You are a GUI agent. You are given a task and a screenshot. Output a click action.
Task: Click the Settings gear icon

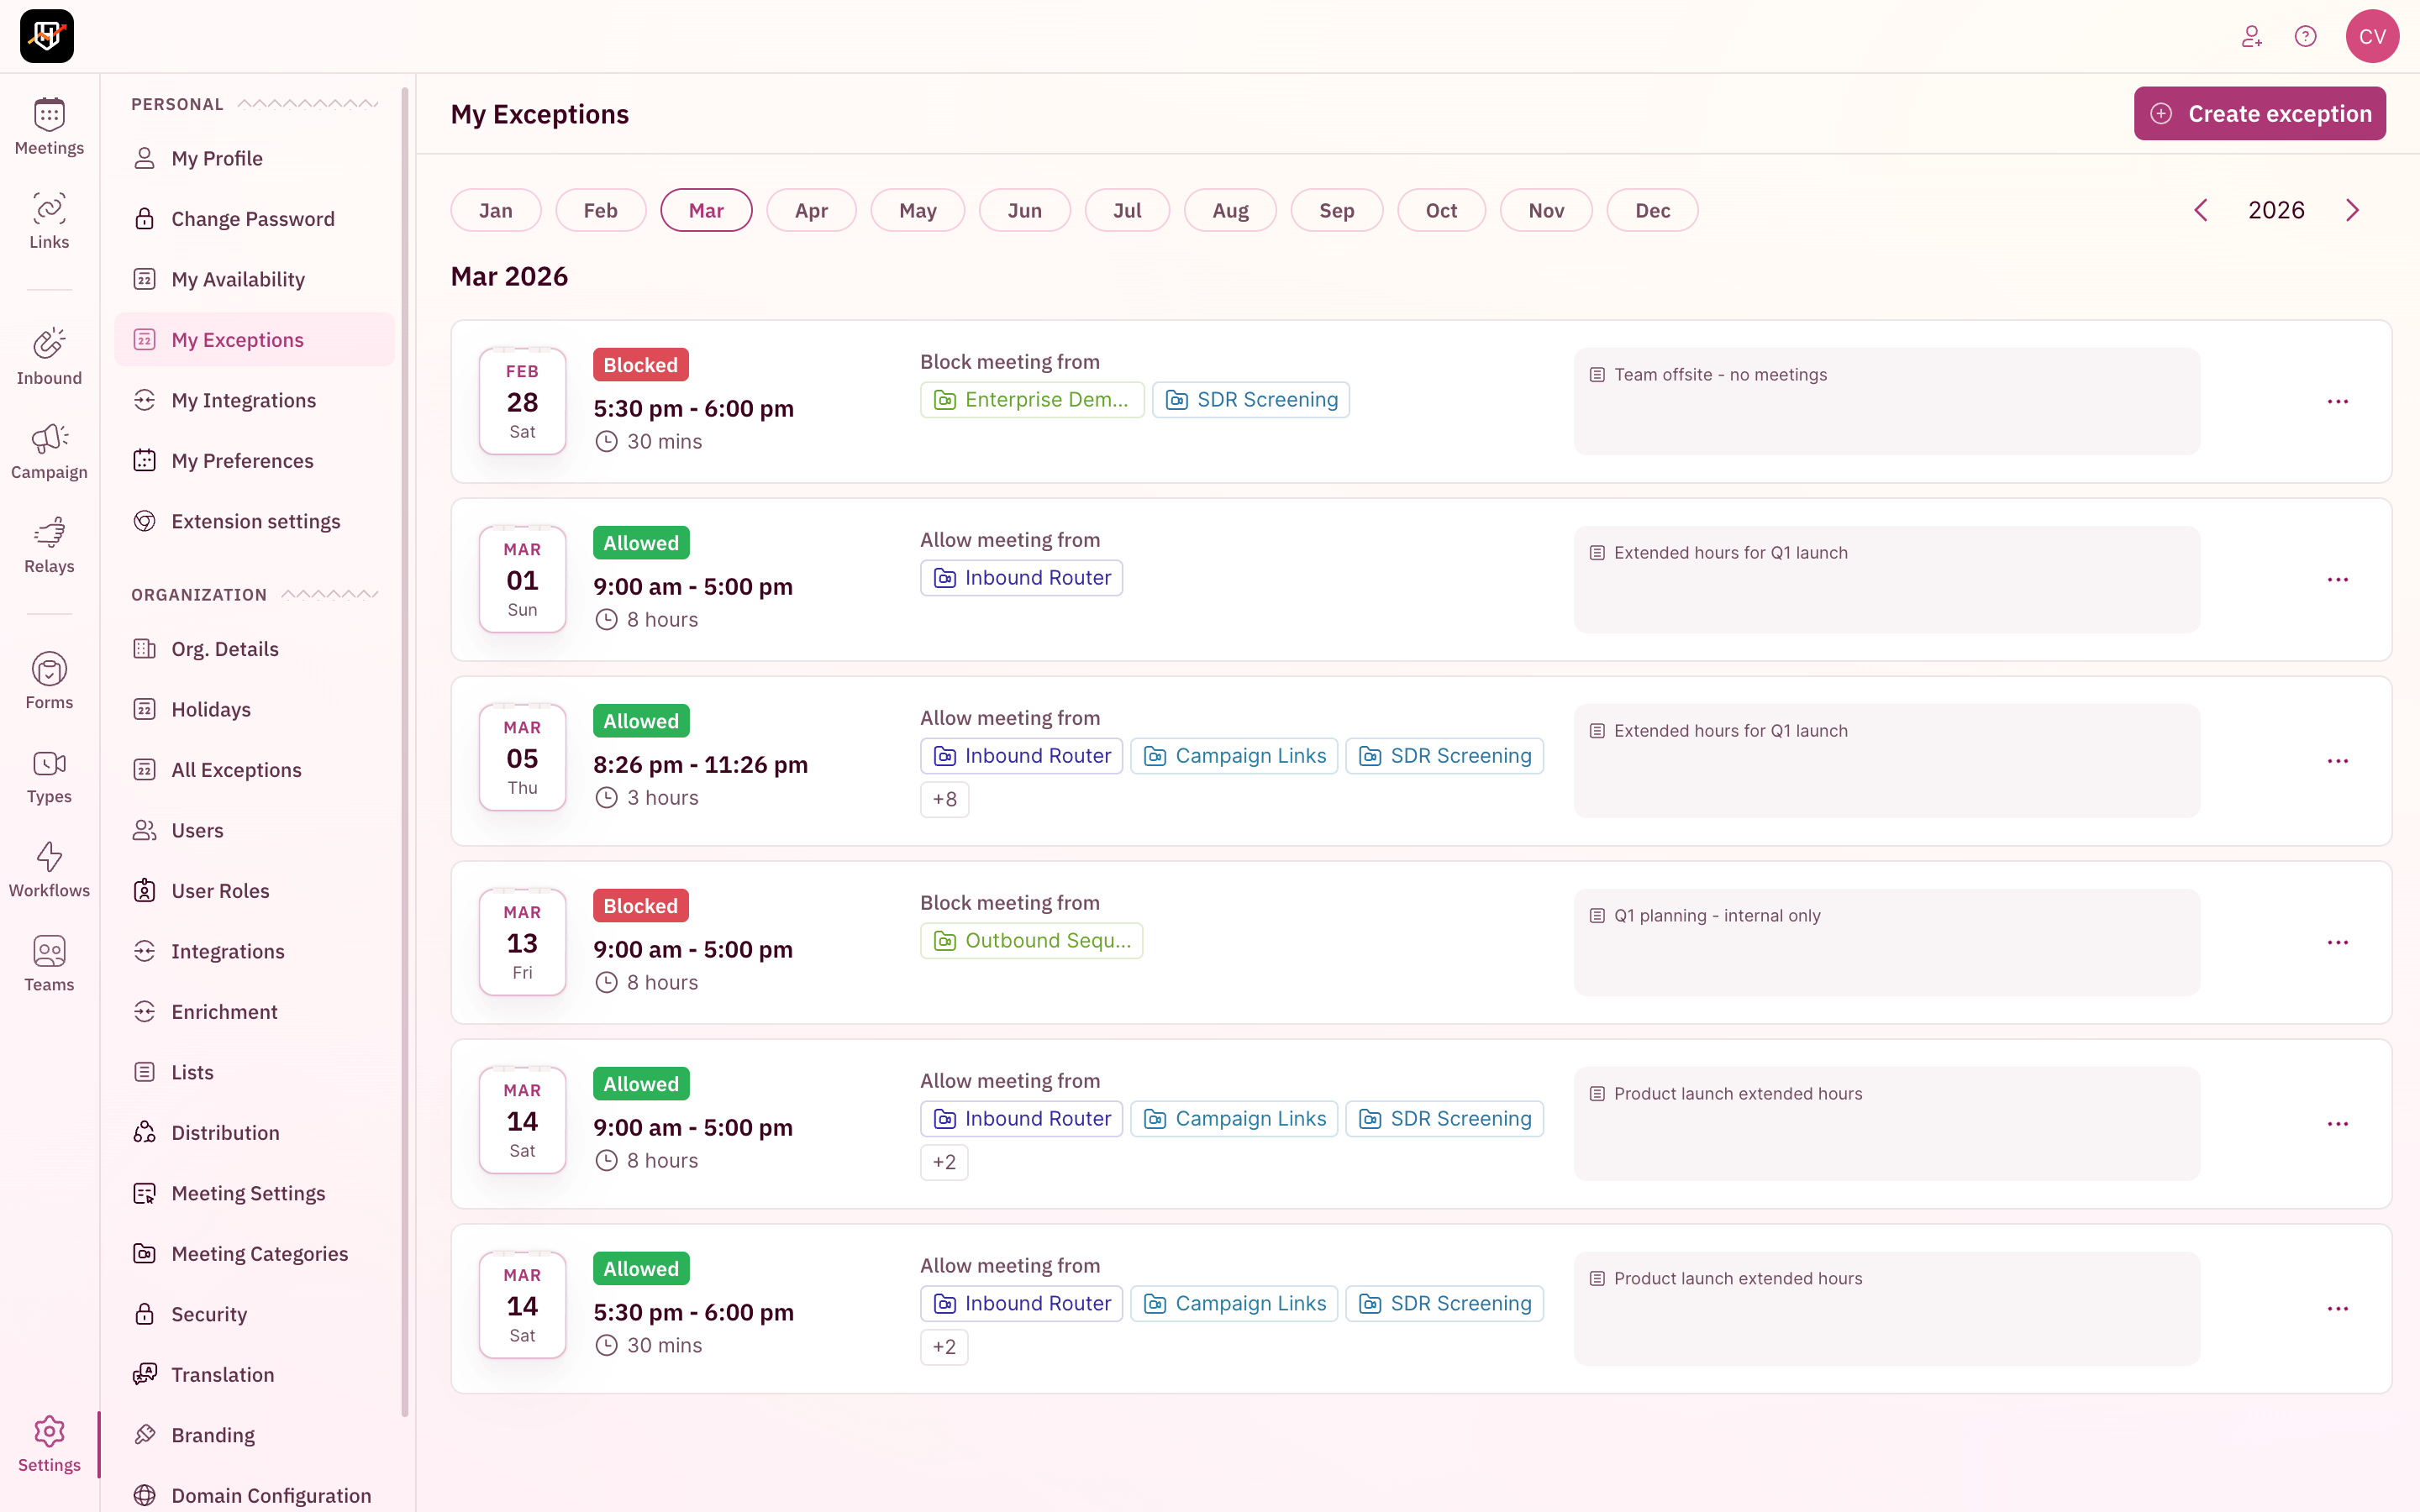coord(49,1432)
